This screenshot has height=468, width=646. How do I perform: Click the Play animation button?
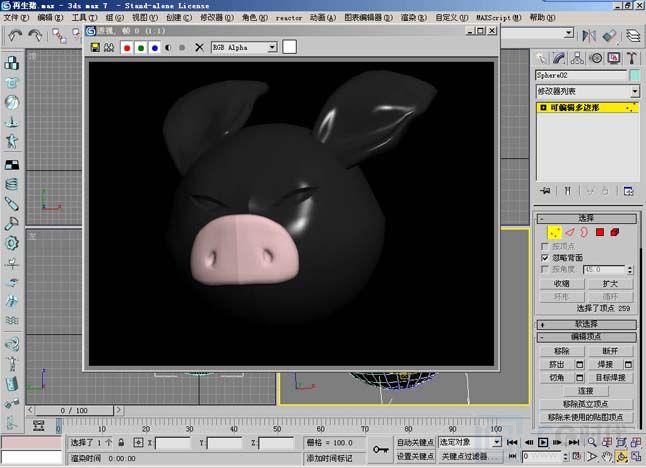(x=543, y=442)
